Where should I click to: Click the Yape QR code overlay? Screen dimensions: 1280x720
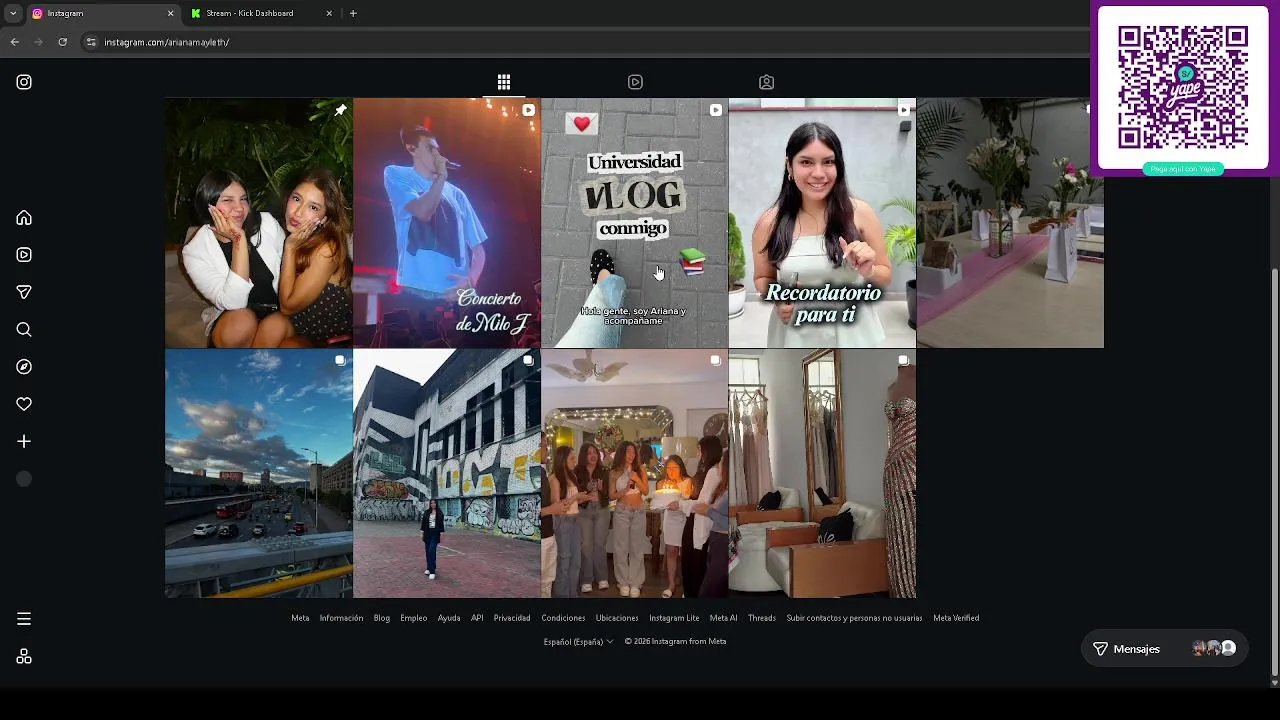1183,88
